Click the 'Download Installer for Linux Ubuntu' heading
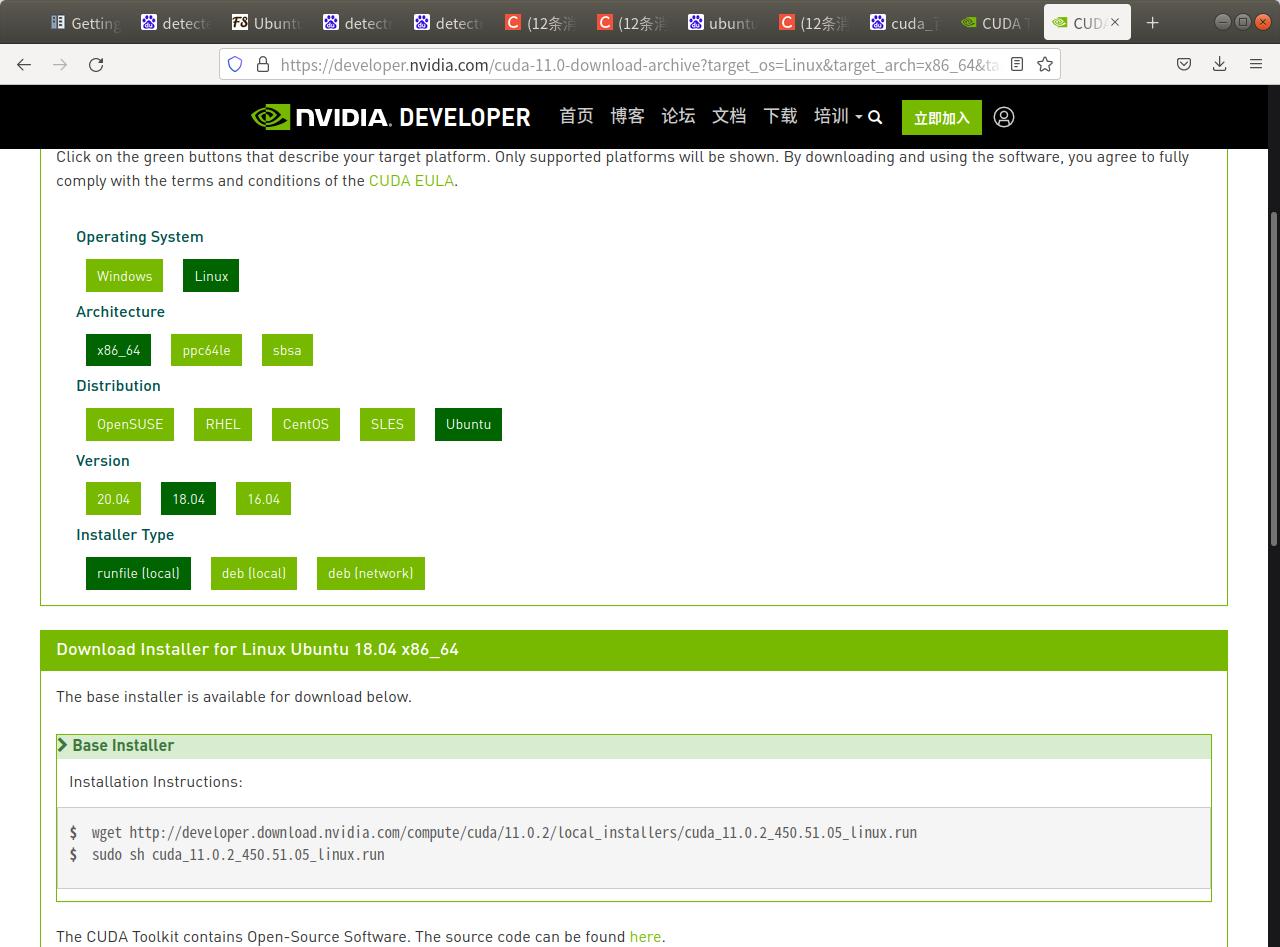The image size is (1280, 947). (257, 650)
